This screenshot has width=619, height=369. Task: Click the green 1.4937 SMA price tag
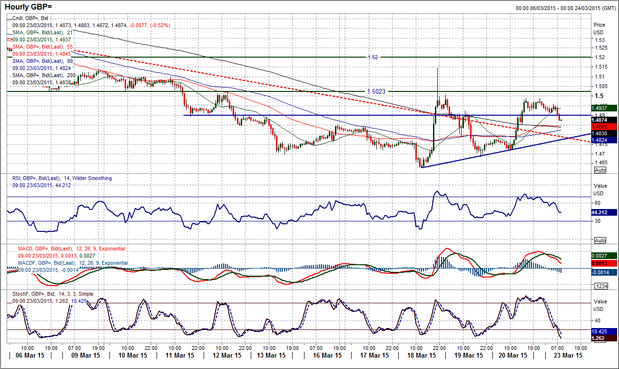tap(604, 108)
